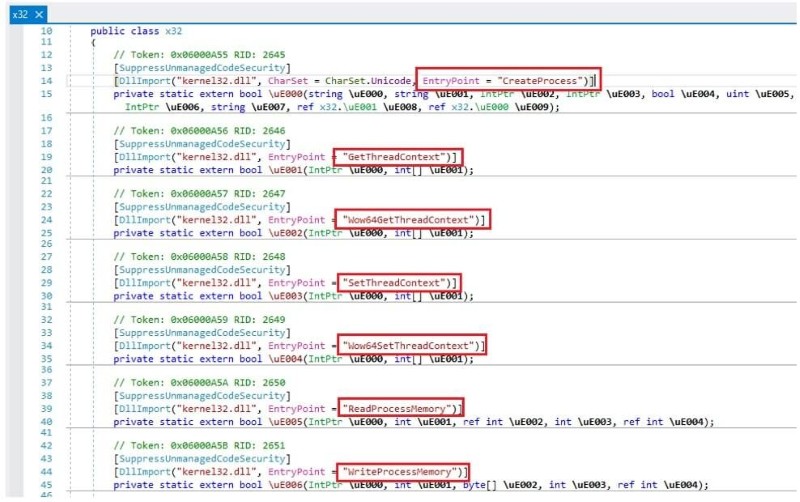Click DllImport attribute on line 39
Viewport: 800px width, 502px height.
pyautogui.click(x=144, y=409)
